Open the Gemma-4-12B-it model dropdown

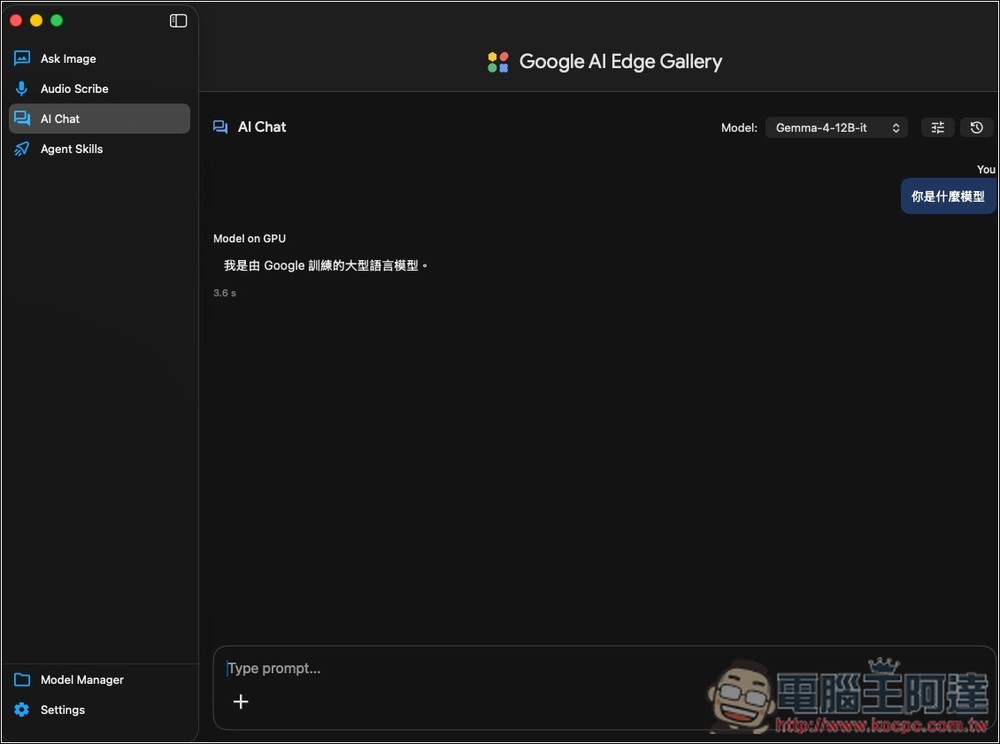836,128
